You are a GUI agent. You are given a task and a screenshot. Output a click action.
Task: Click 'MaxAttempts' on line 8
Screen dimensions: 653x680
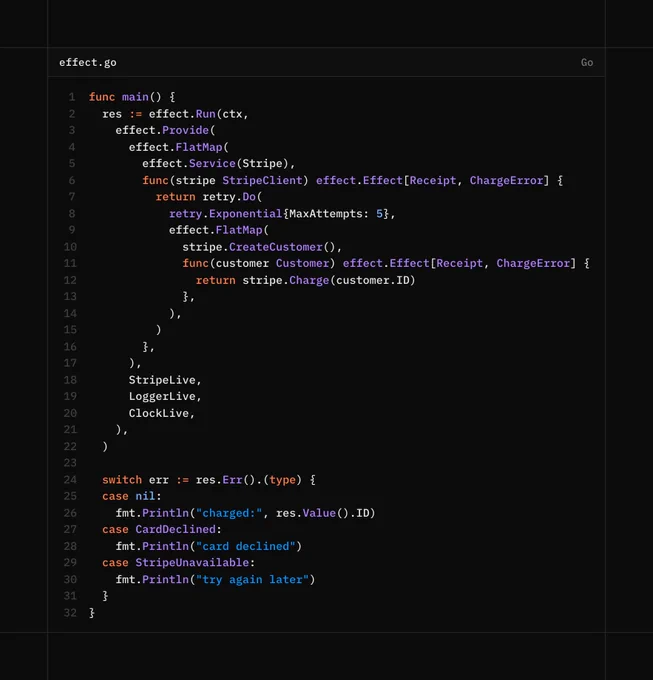coord(326,214)
